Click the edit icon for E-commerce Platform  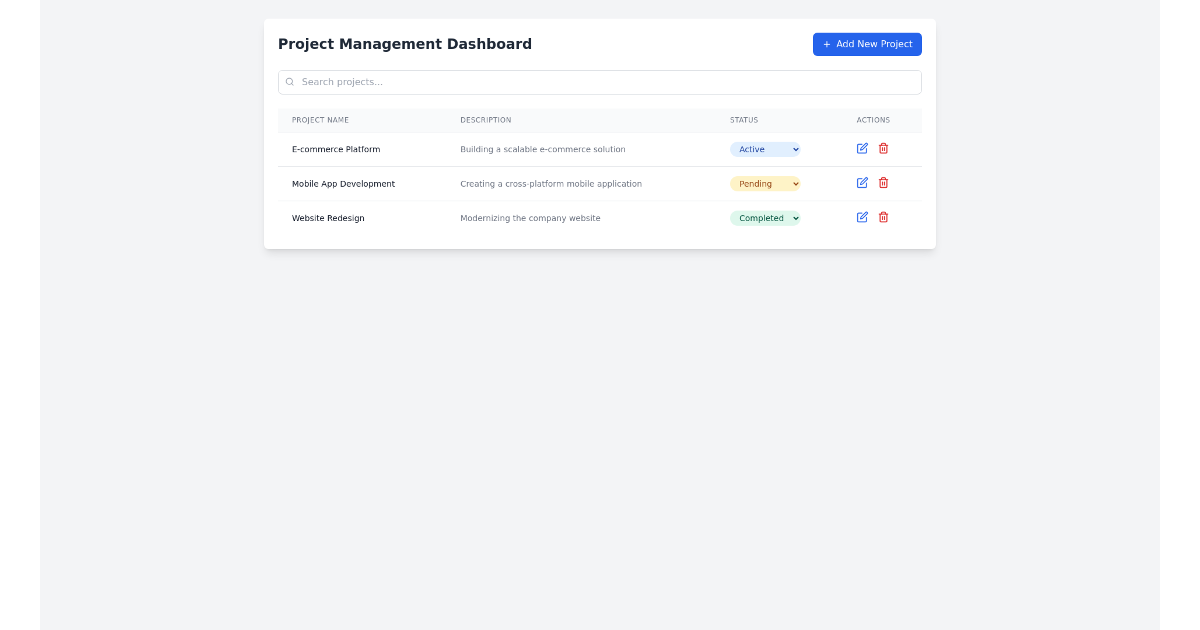click(x=861, y=148)
